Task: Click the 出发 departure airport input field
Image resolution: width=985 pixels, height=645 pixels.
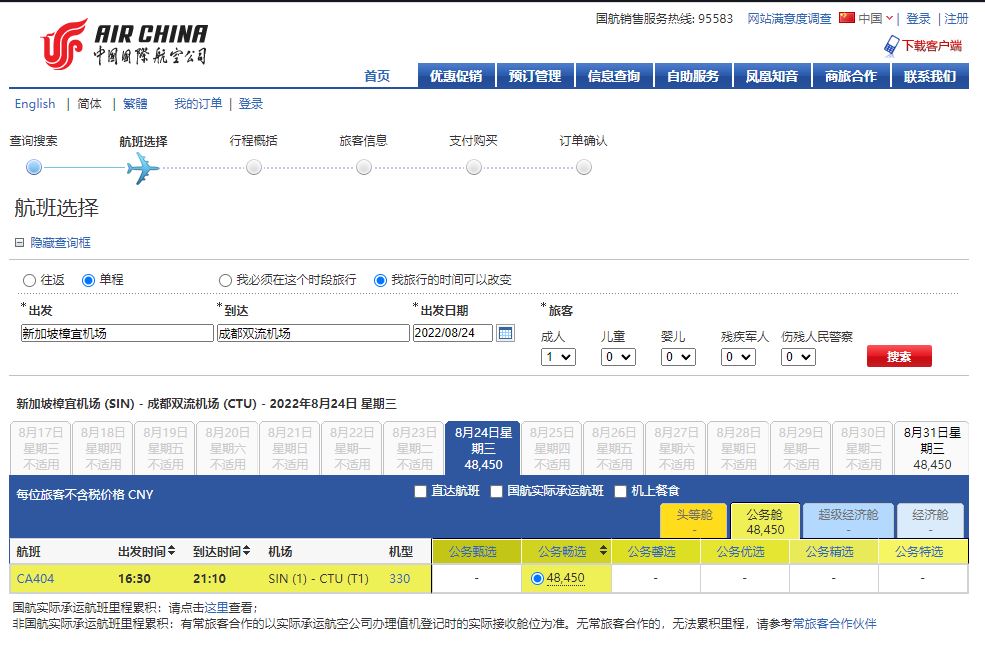Action: [x=117, y=333]
